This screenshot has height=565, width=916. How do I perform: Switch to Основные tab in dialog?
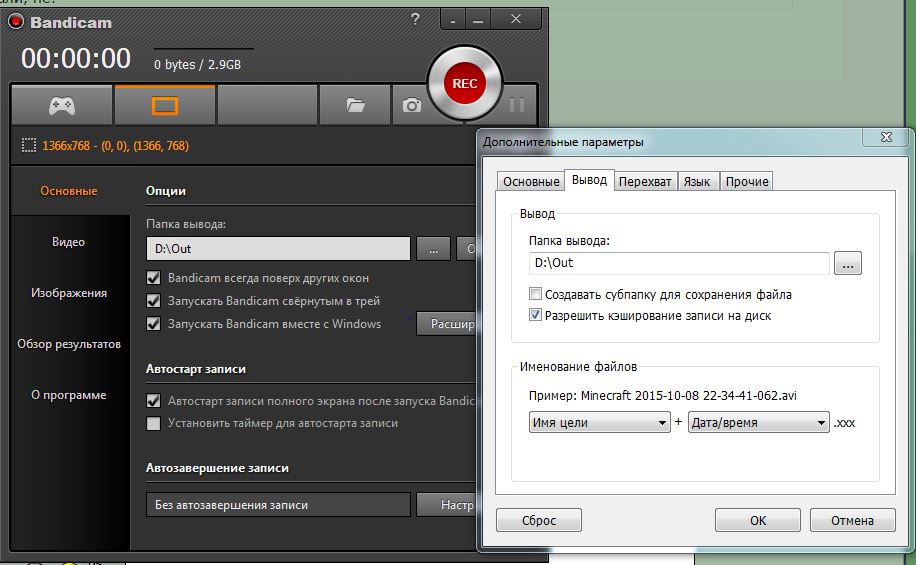point(531,182)
